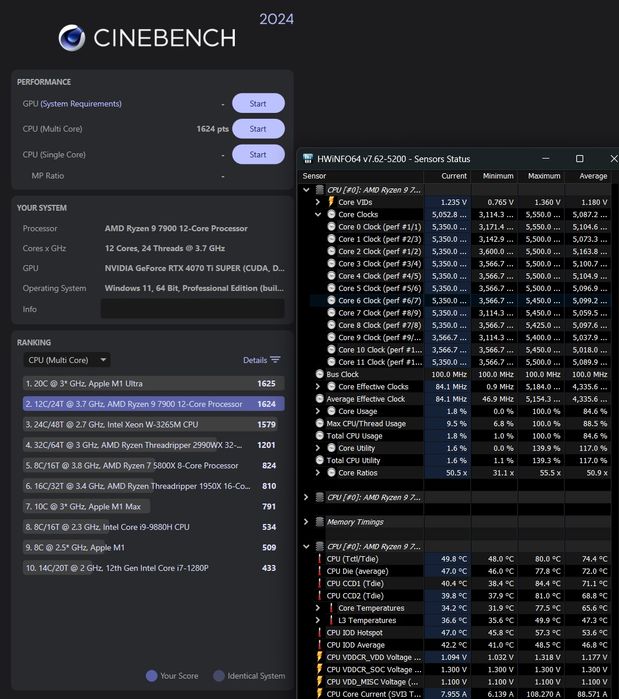Image resolution: width=619 pixels, height=699 pixels.
Task: Start the CPU Single Core test
Action: [258, 155]
